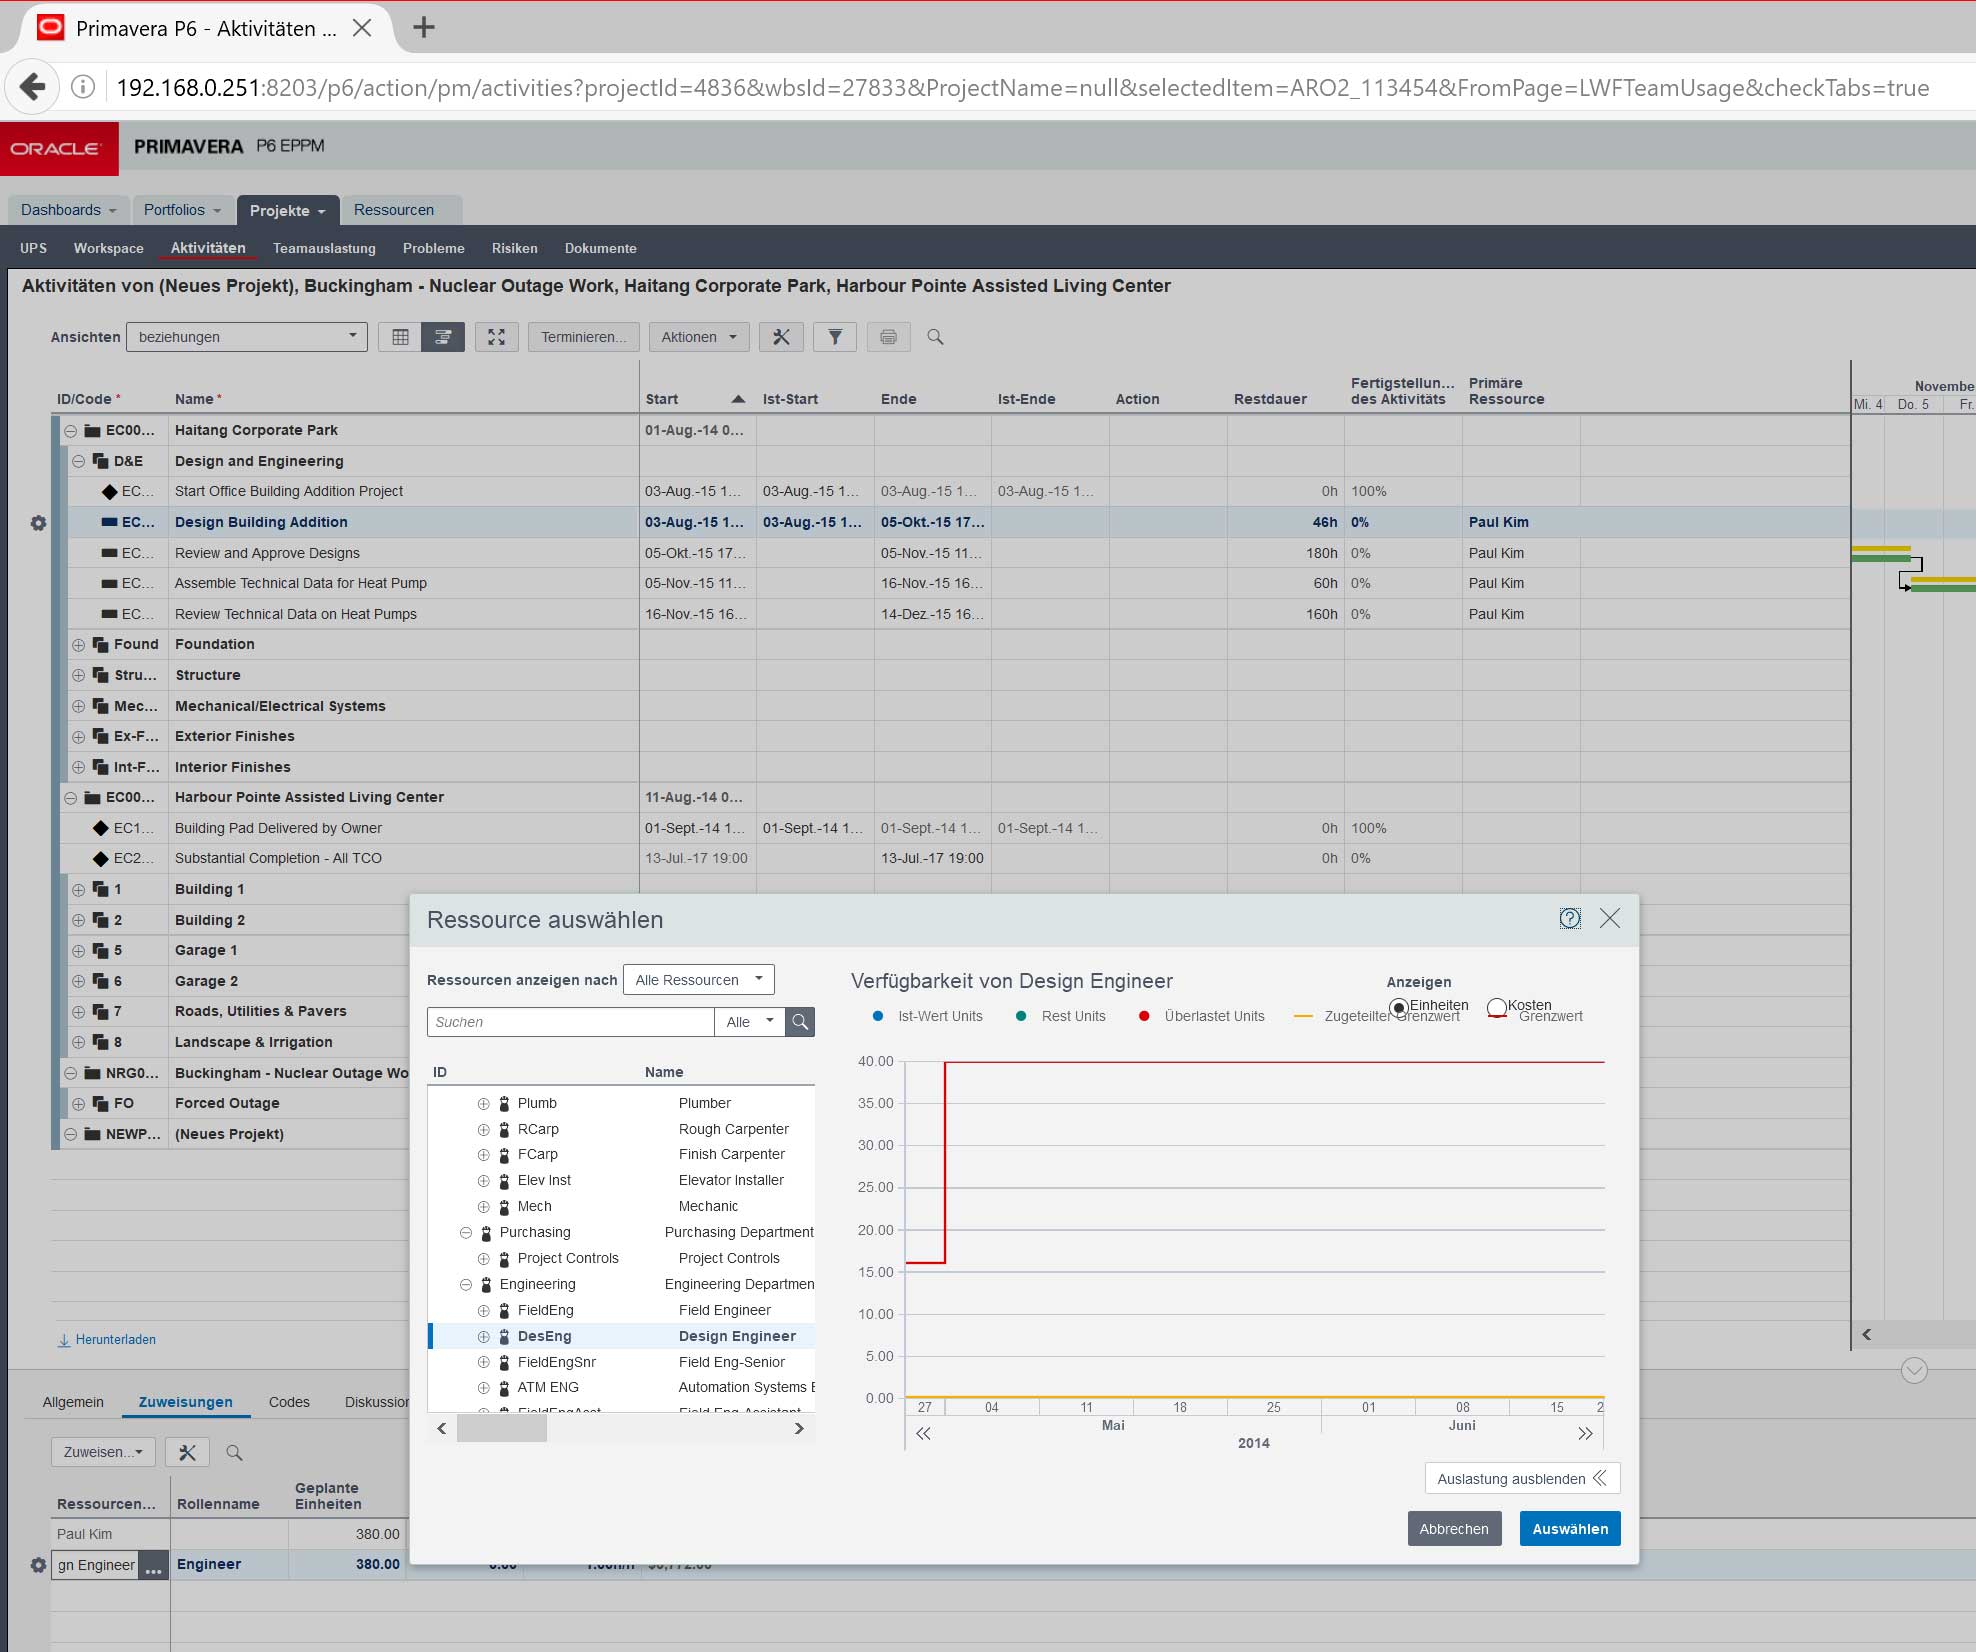Click the search icon in Zuweisungen panel

click(x=234, y=1452)
